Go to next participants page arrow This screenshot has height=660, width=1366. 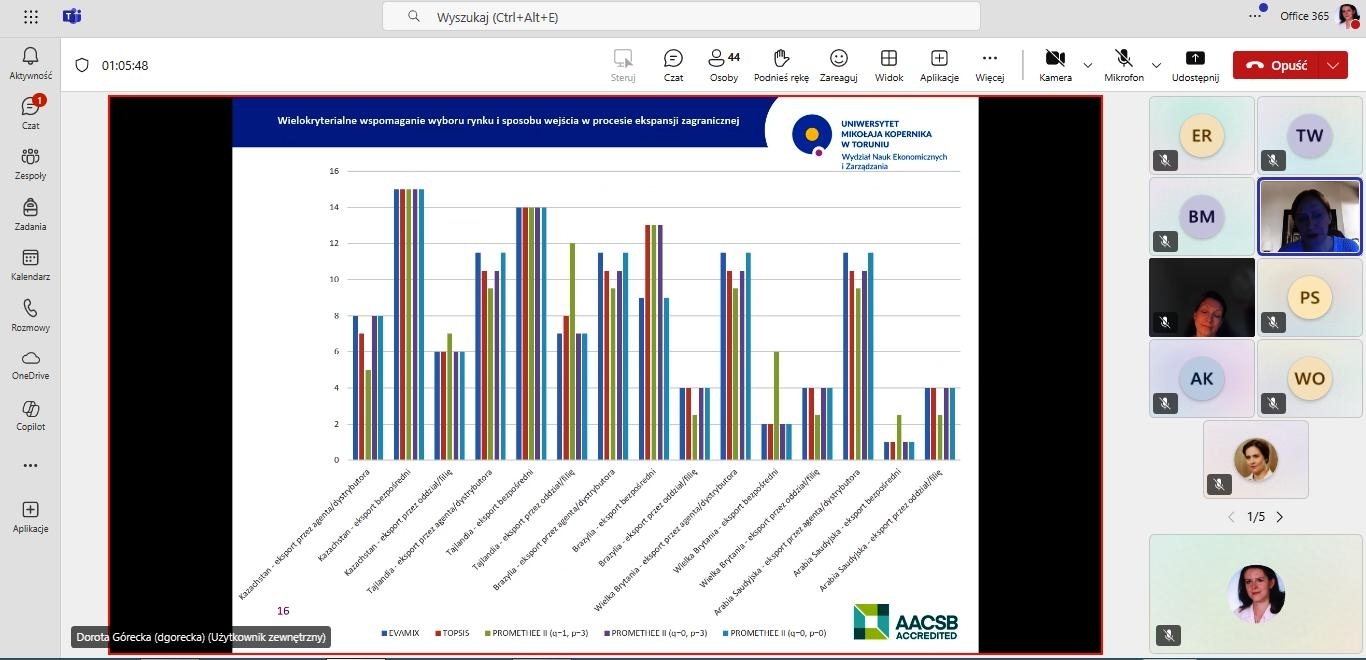(x=1279, y=517)
